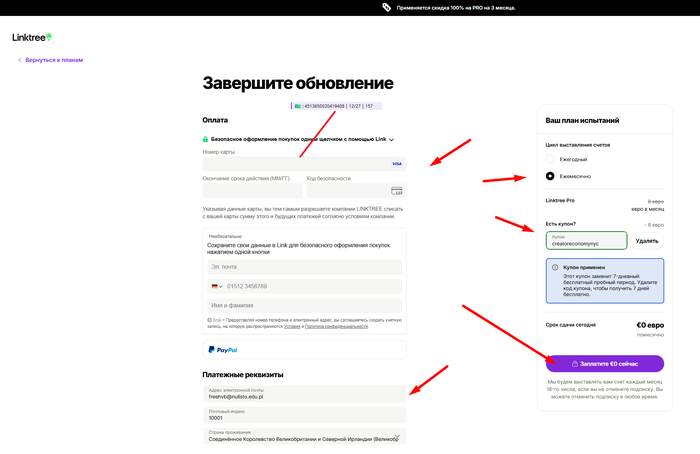Click into the 'Почтовый индекс' field
This screenshot has height=454, width=700.
304,415
